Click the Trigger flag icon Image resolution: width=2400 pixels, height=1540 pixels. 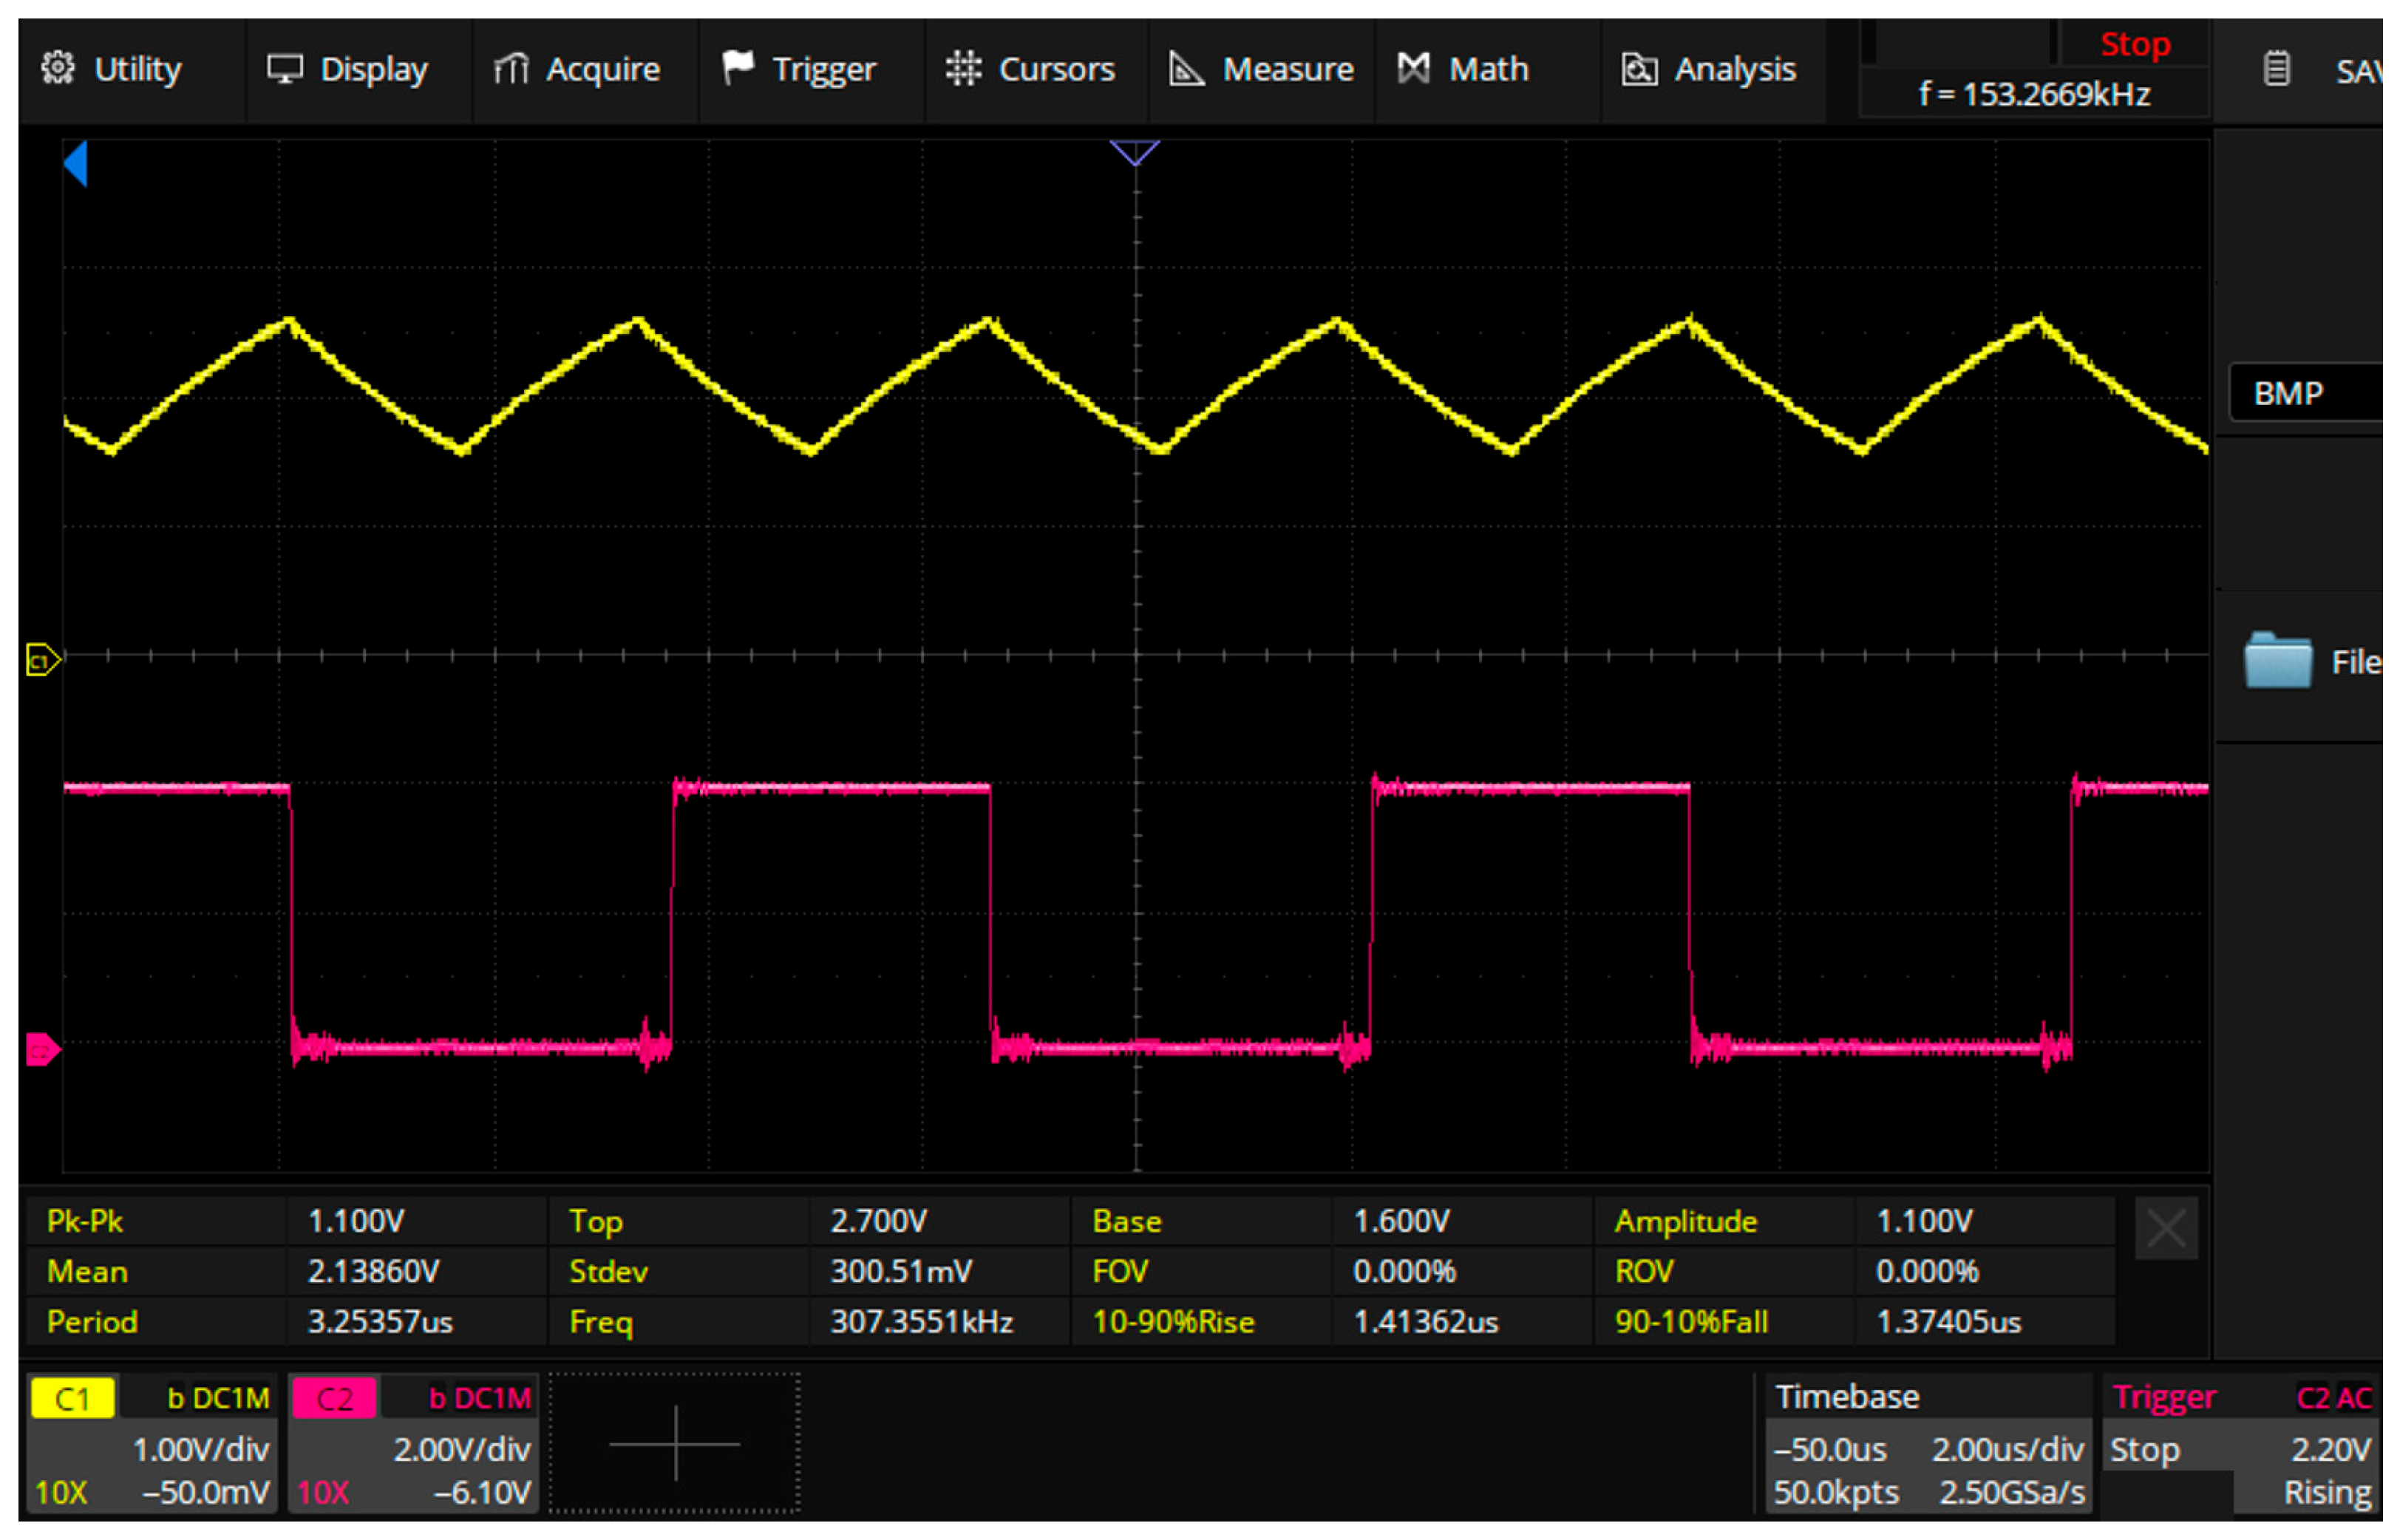[738, 68]
